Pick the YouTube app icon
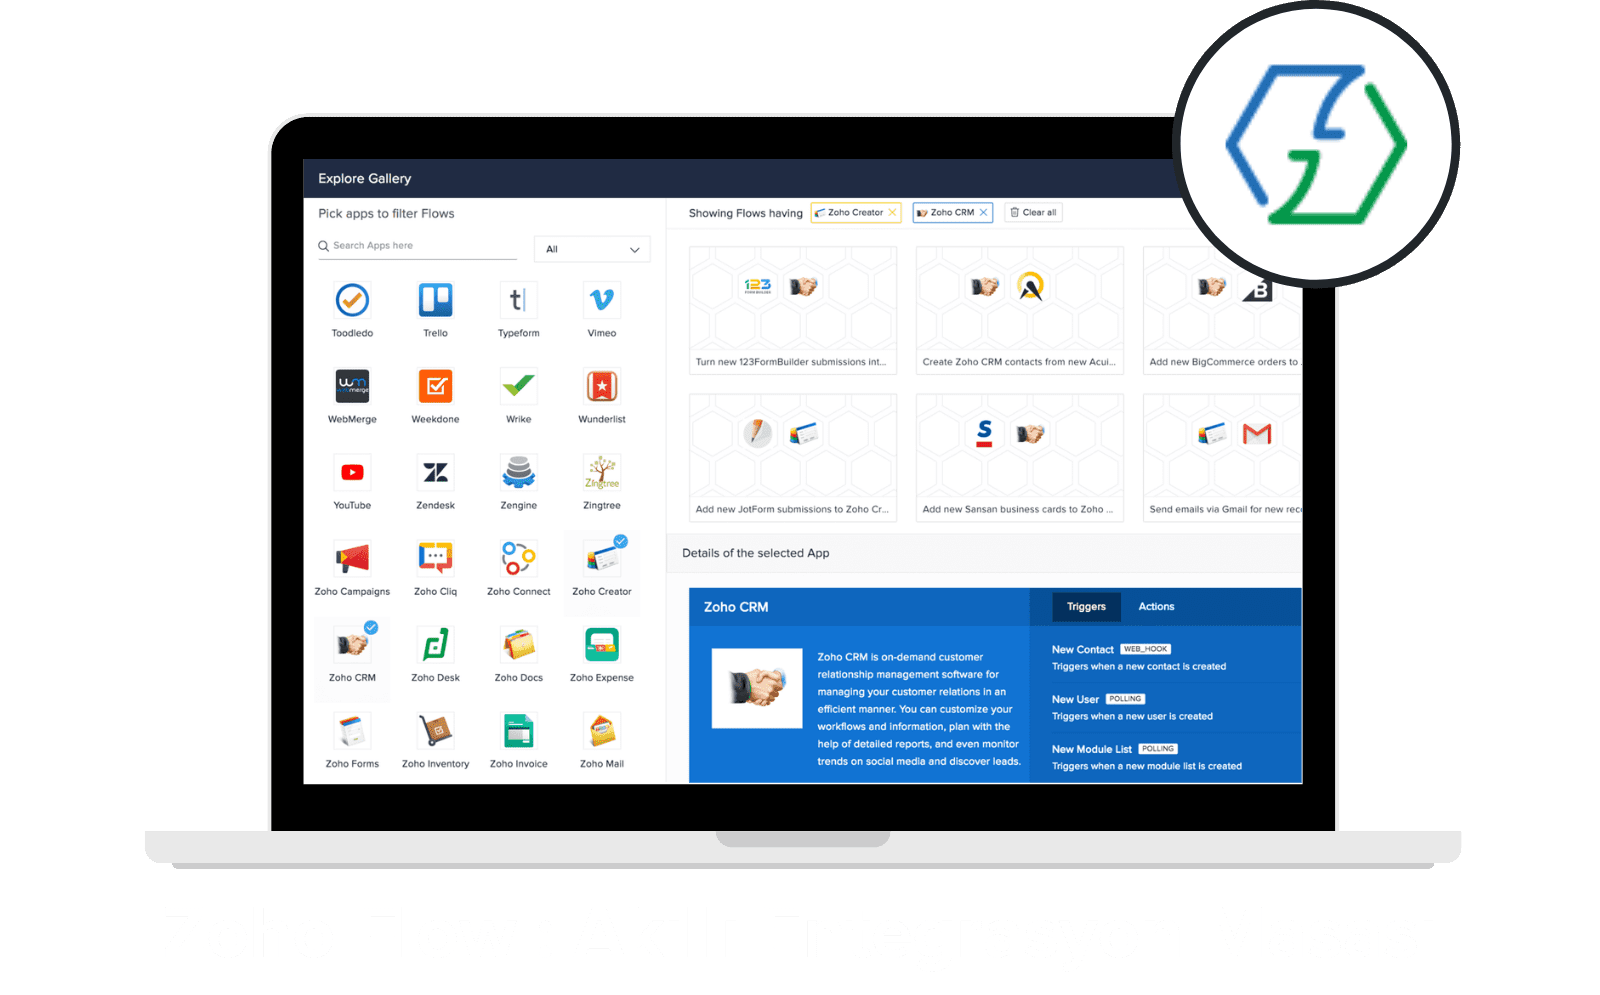The height and width of the screenshot is (995, 1600). coord(352,472)
